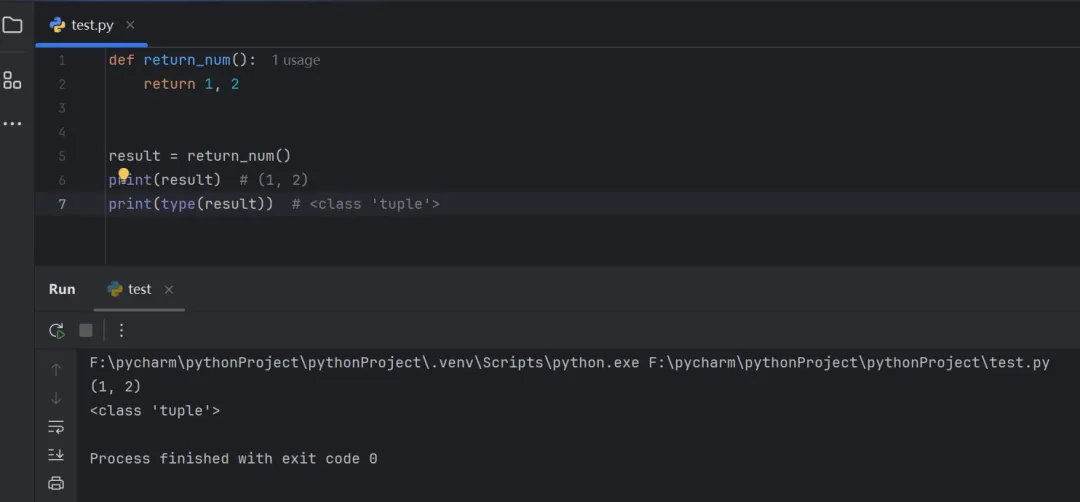Select the test.py editor tab
Screen dimensions: 1080x502
(92, 25)
